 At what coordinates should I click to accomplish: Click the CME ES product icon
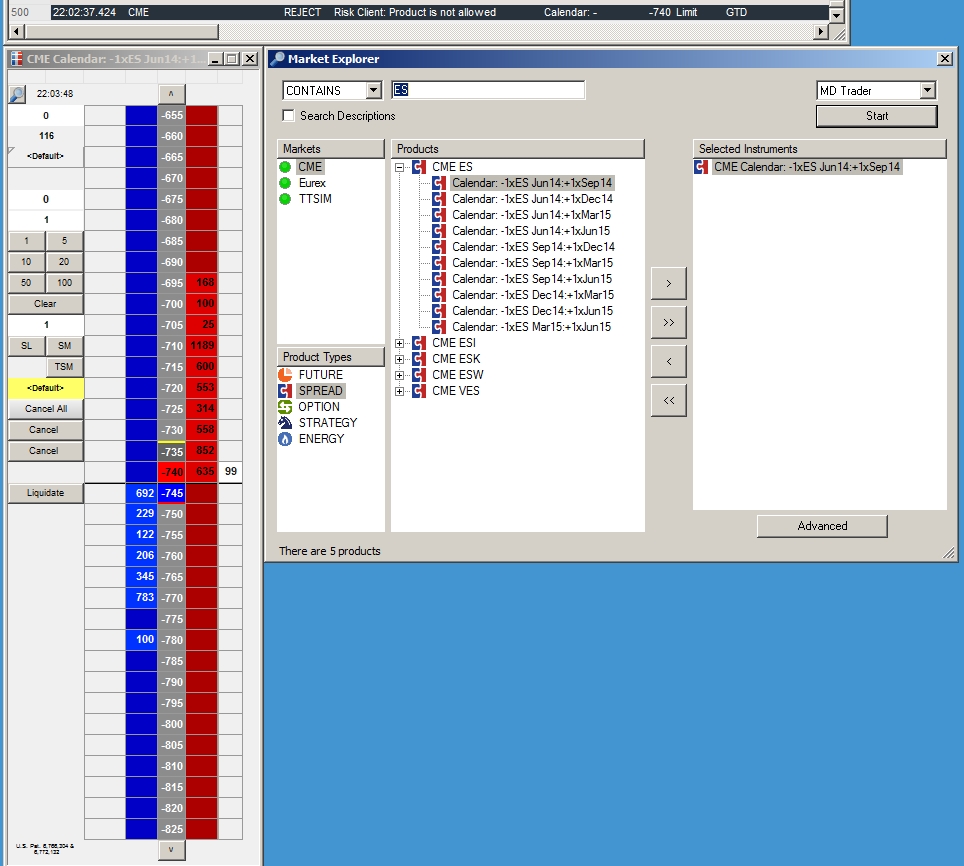[x=419, y=167]
